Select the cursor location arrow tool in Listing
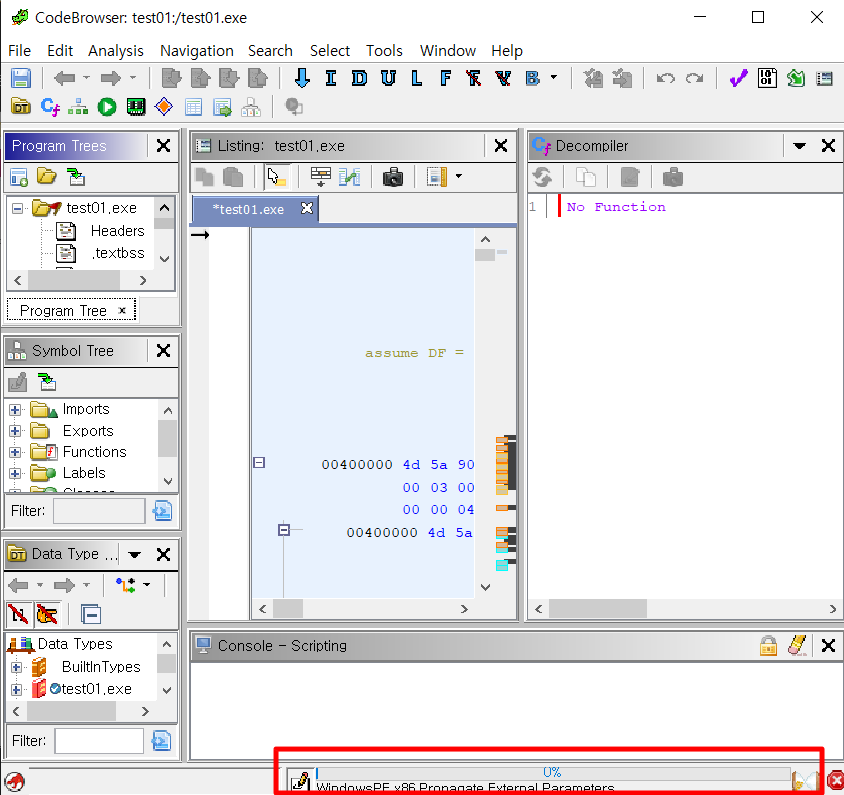This screenshot has width=844, height=795. click(x=272, y=177)
